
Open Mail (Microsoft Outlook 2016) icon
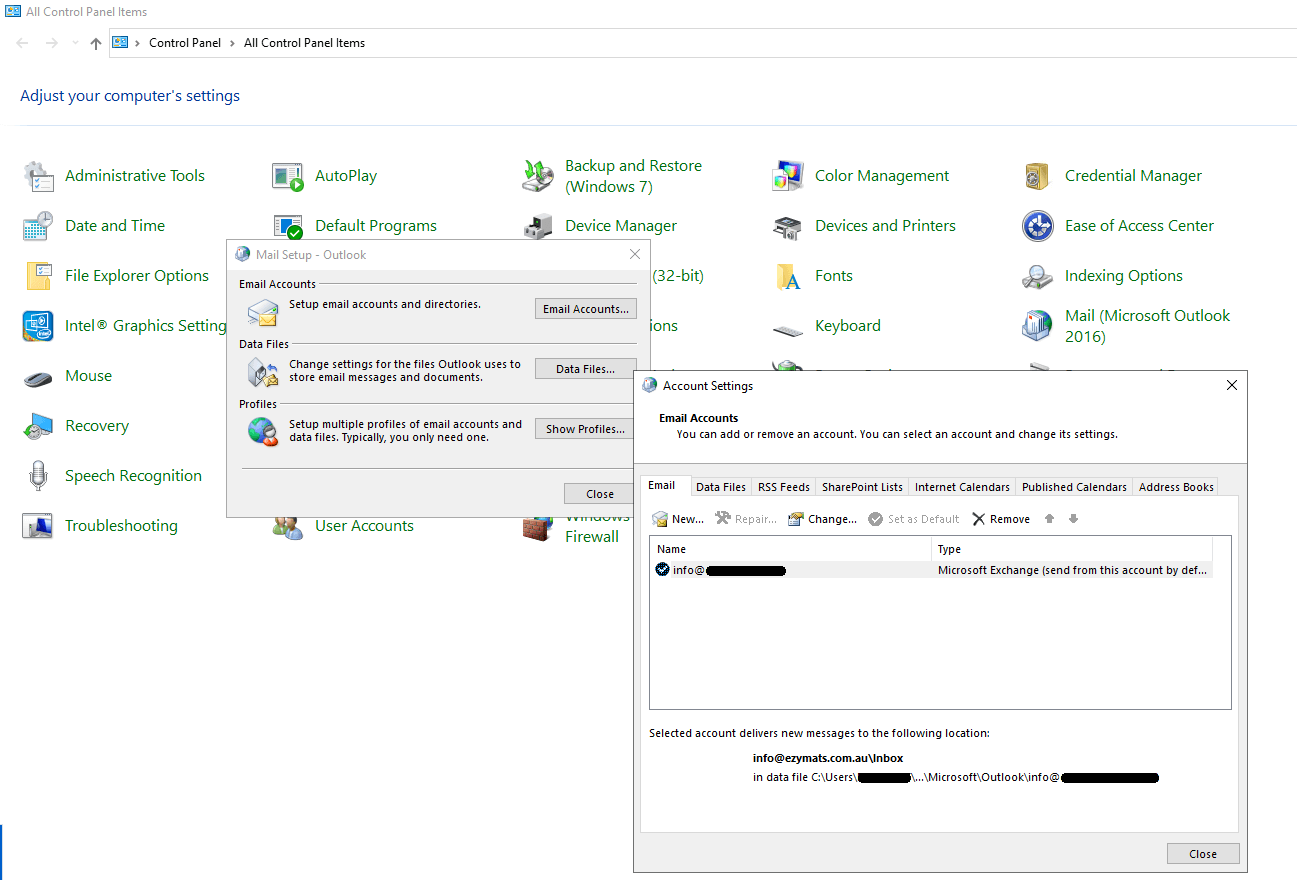1038,326
